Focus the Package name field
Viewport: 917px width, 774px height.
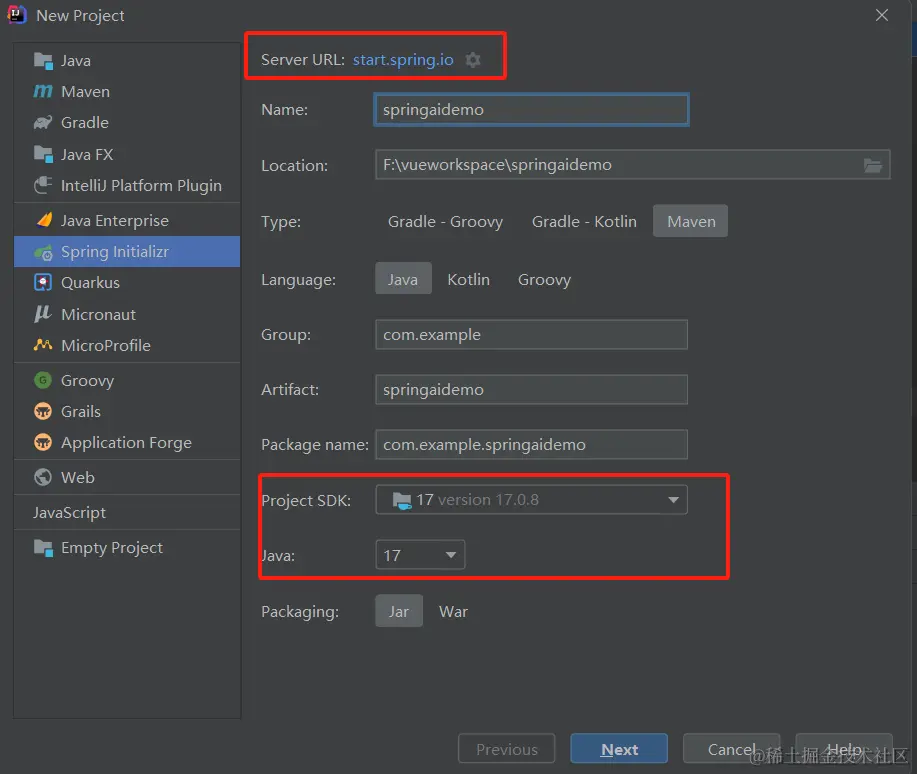point(531,445)
